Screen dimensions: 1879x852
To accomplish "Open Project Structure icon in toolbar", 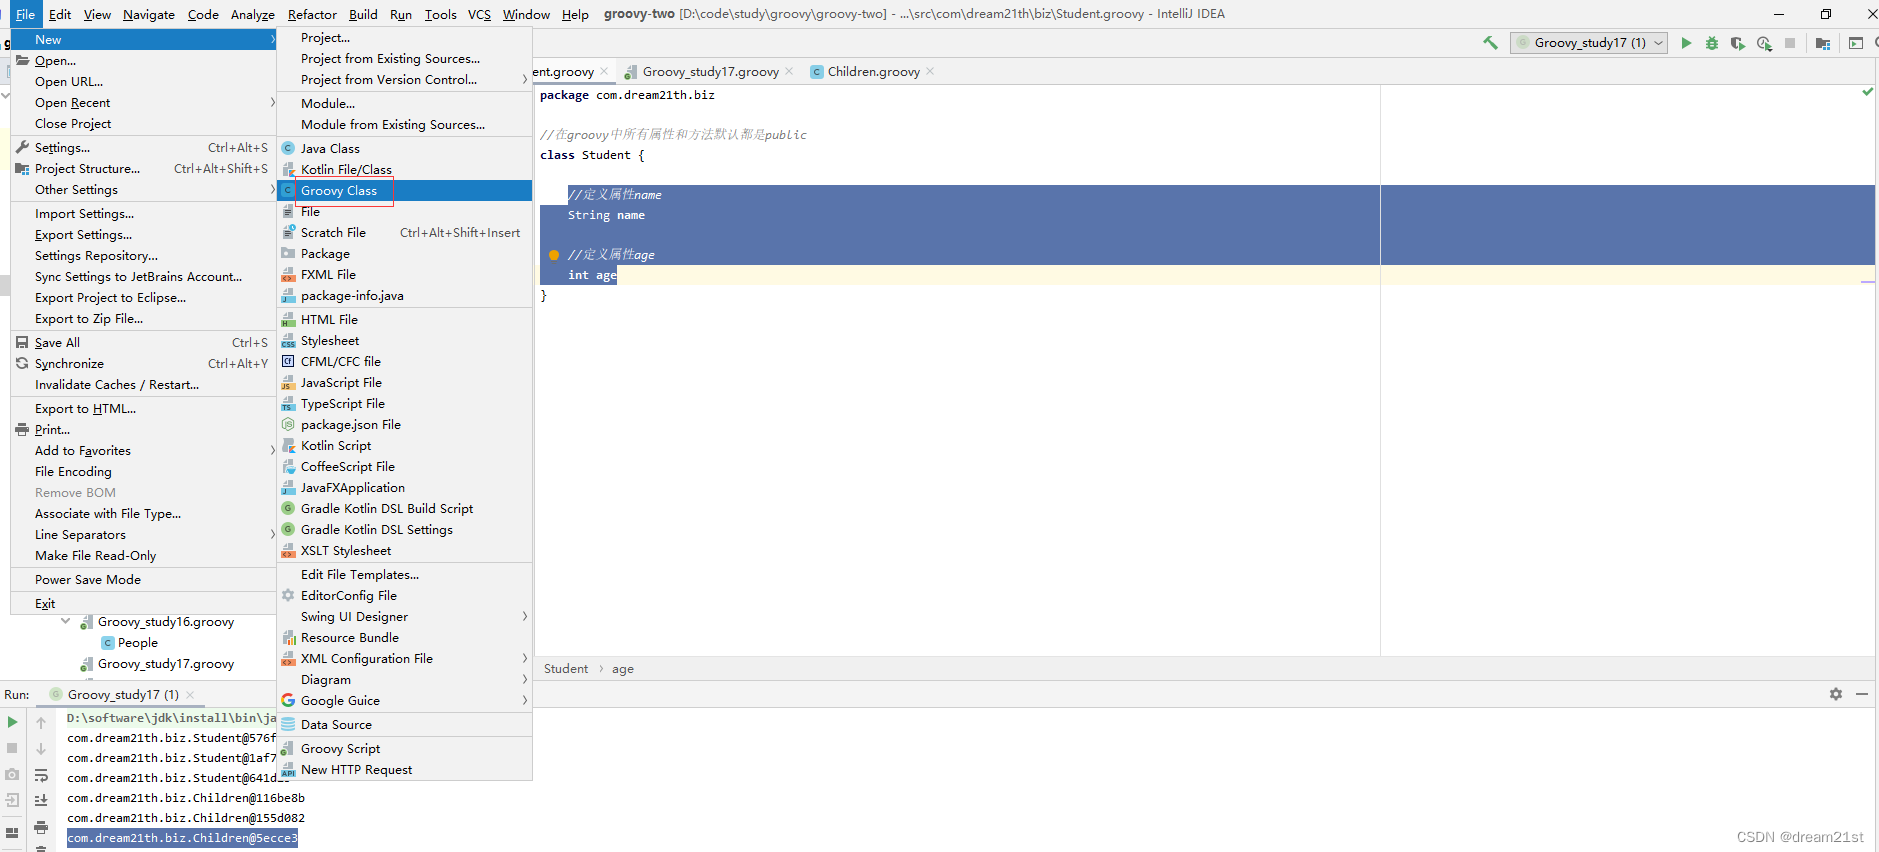I will [x=1823, y=43].
